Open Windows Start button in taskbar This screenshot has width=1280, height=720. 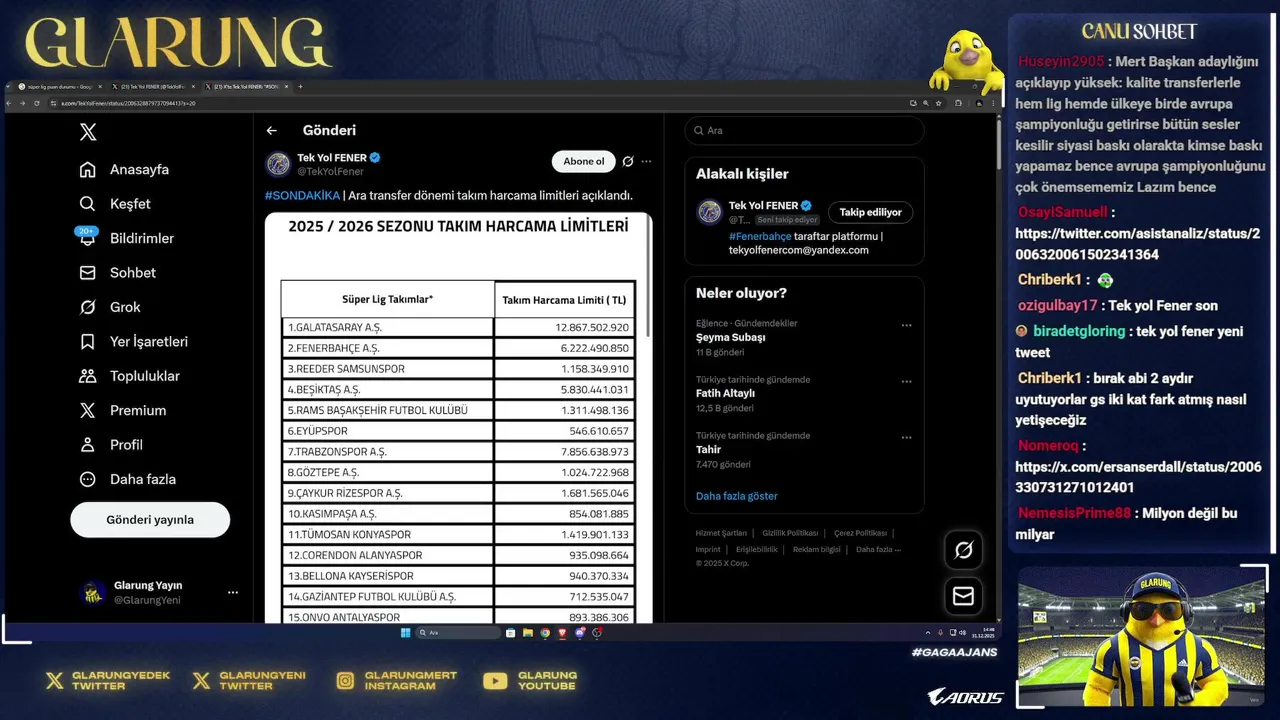405,633
